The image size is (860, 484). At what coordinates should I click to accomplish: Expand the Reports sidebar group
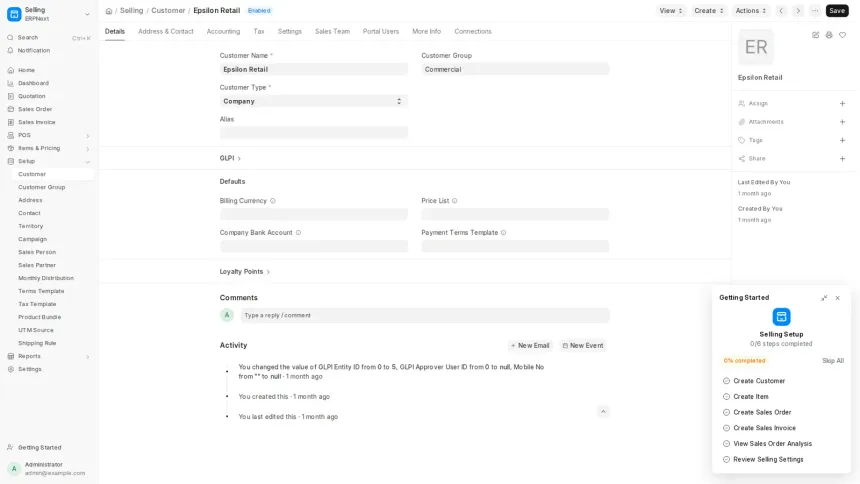point(87,357)
